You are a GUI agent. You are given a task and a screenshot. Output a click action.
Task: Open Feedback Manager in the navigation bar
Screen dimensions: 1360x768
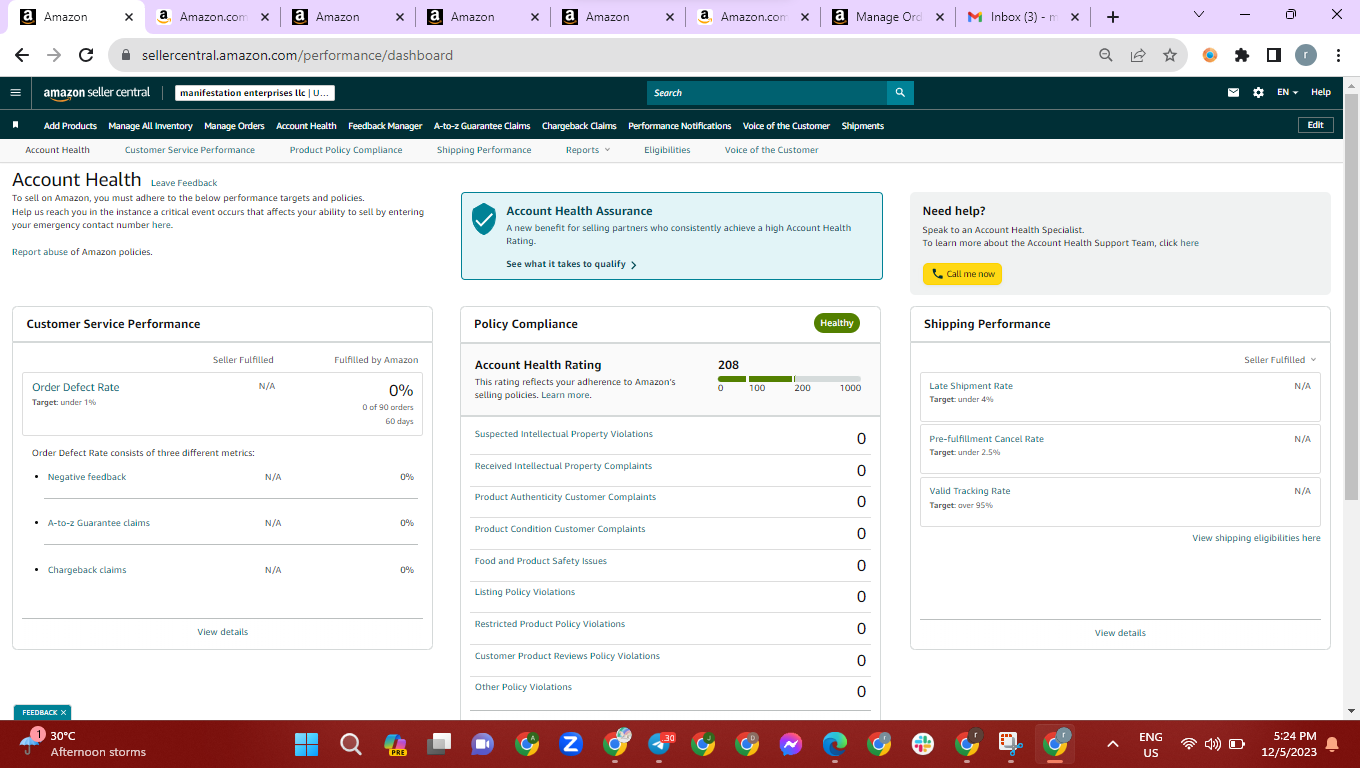pos(385,126)
